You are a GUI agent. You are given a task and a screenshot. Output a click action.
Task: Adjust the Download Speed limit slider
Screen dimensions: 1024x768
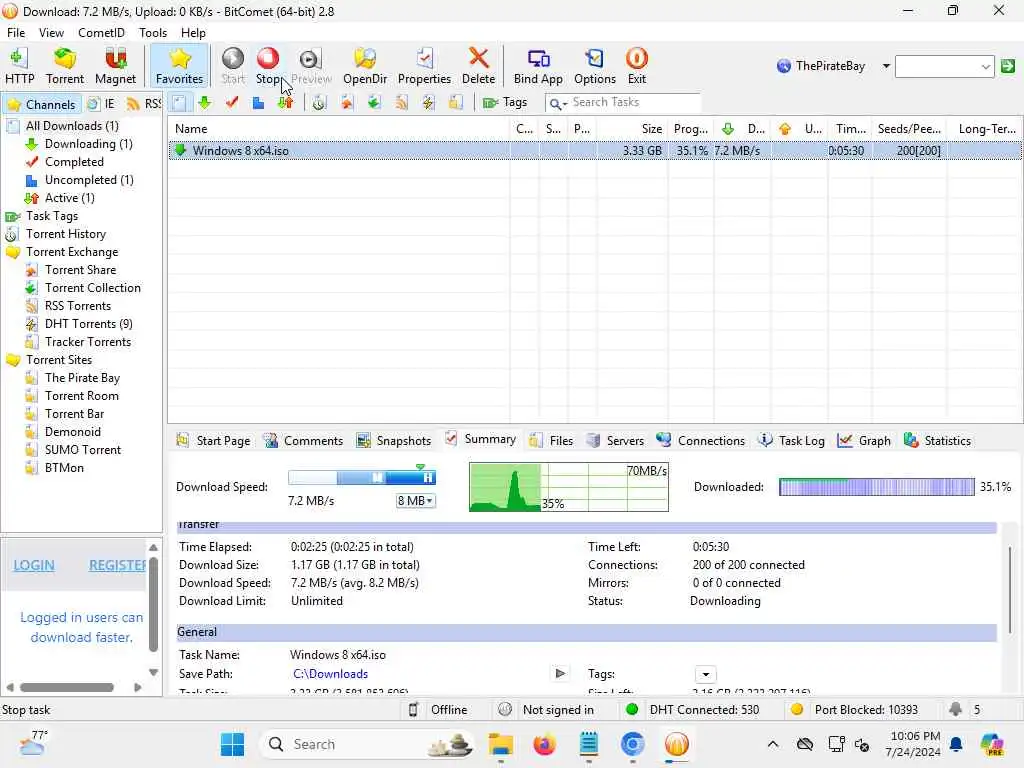coord(362,478)
